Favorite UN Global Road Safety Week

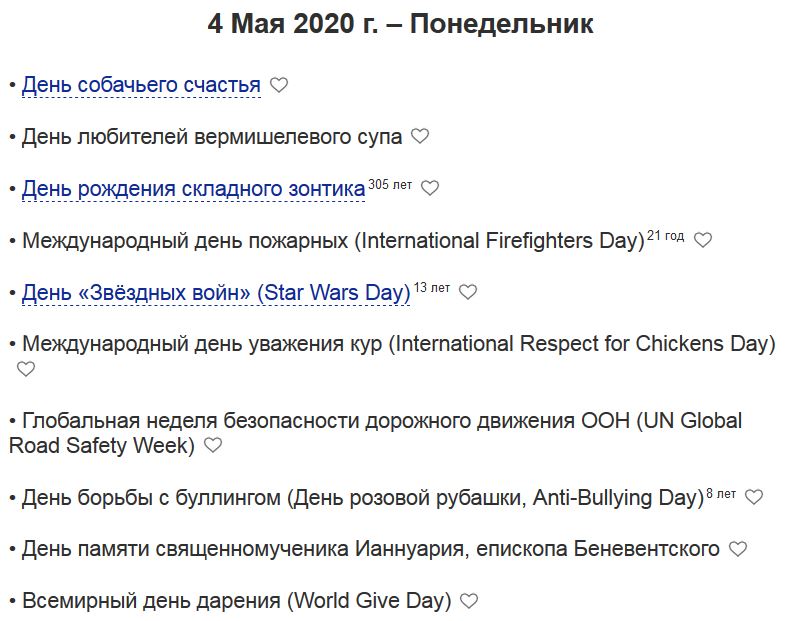[x=213, y=445]
